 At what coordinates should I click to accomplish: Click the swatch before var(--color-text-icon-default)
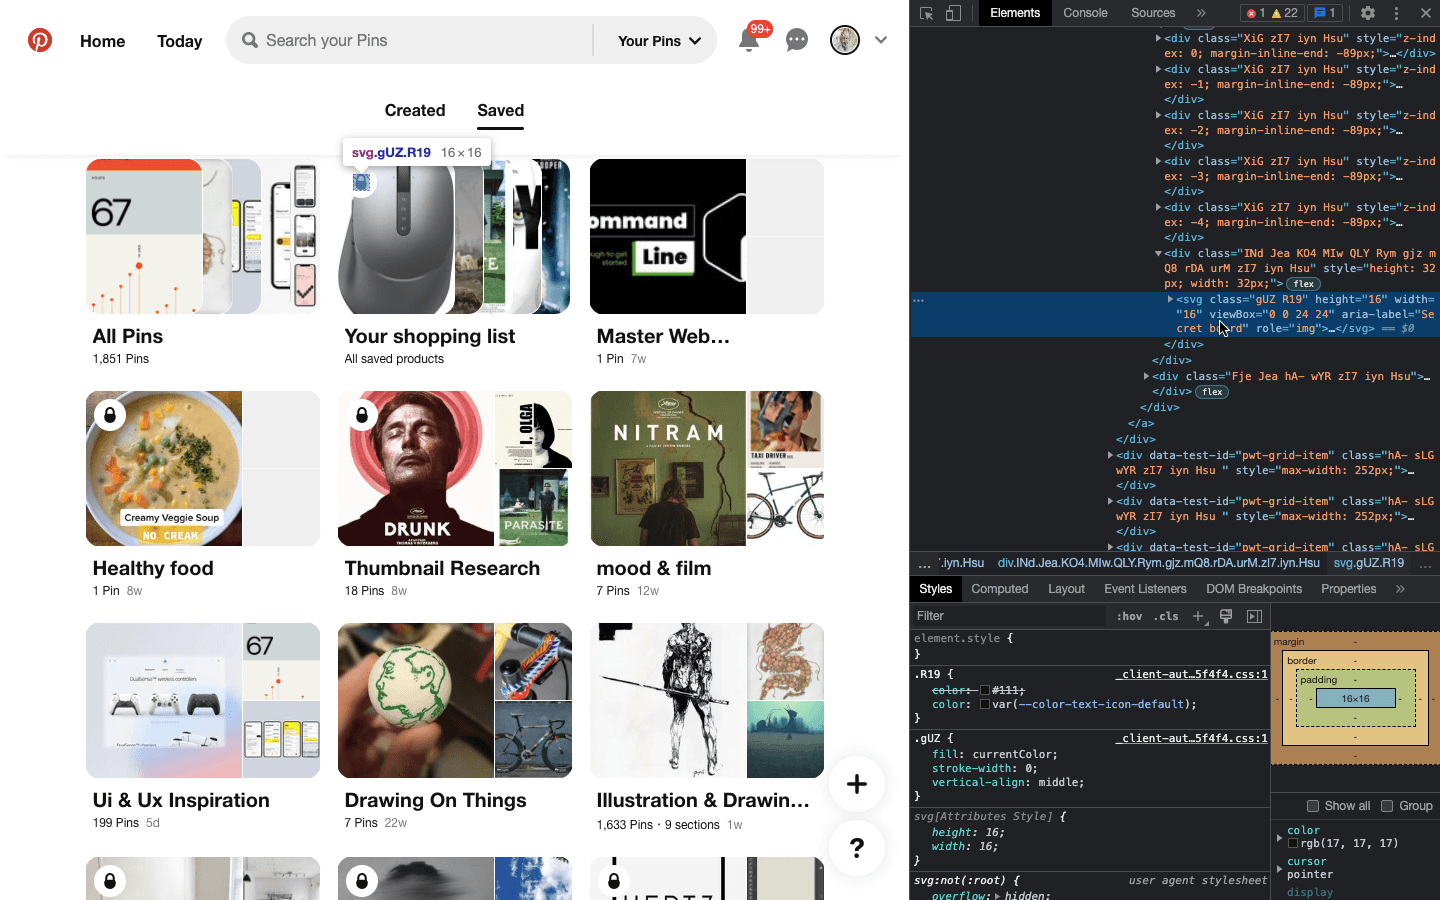click(985, 704)
